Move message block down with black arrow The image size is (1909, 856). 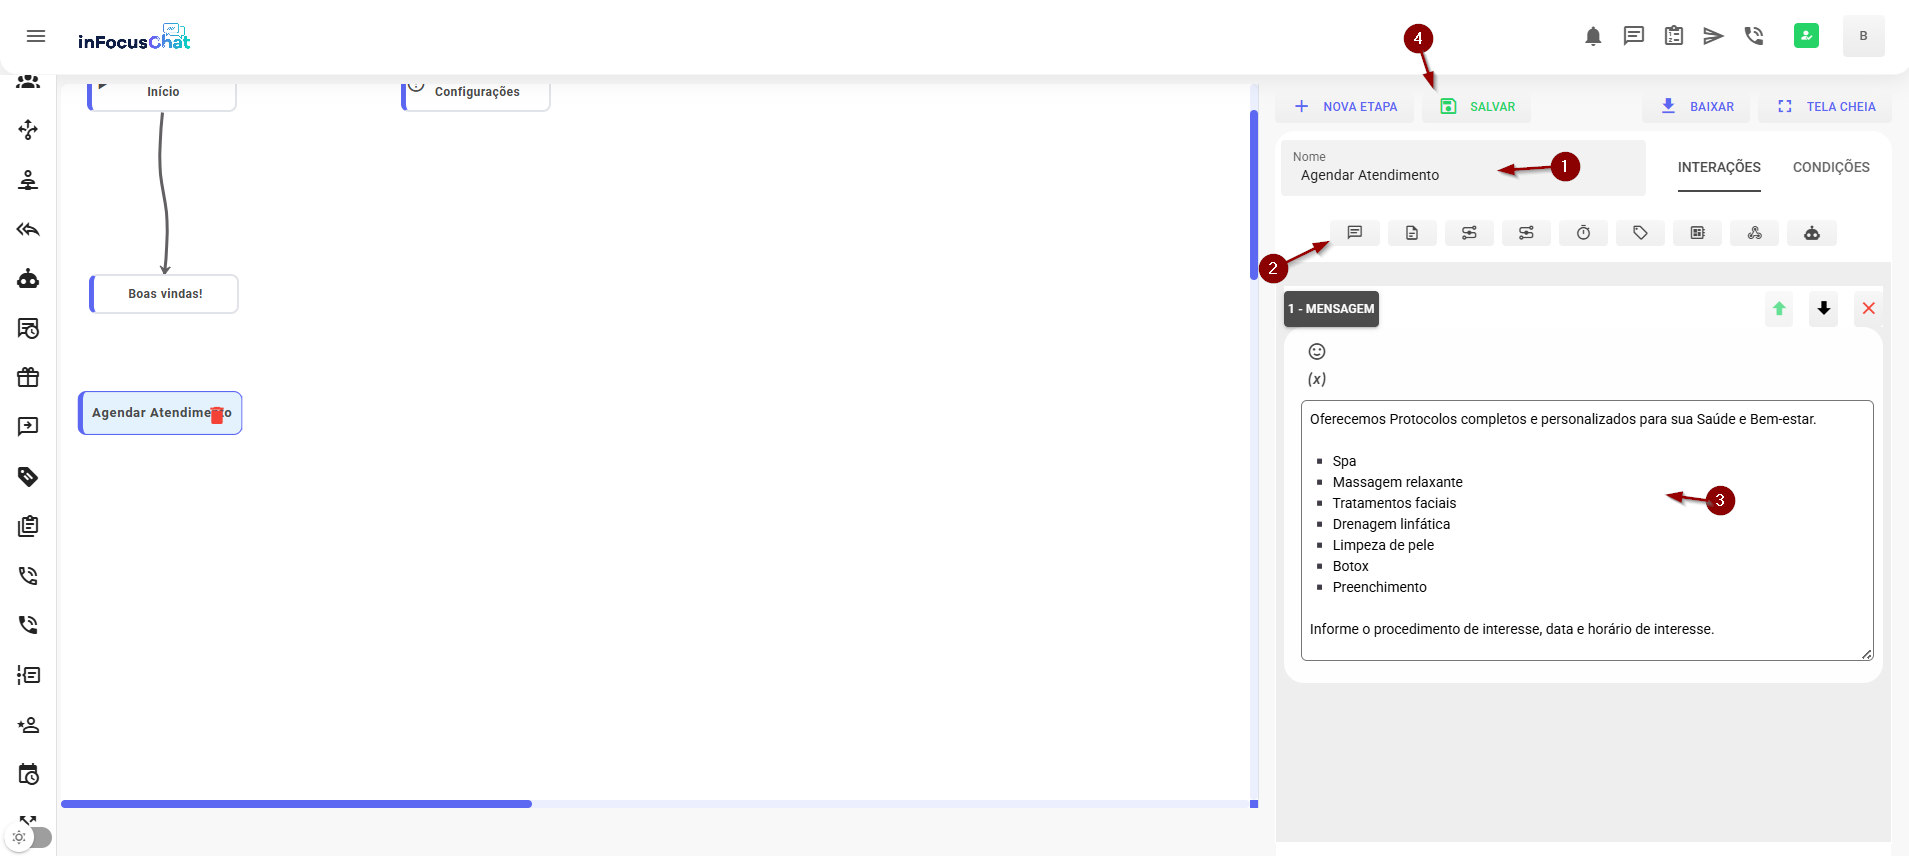point(1823,309)
